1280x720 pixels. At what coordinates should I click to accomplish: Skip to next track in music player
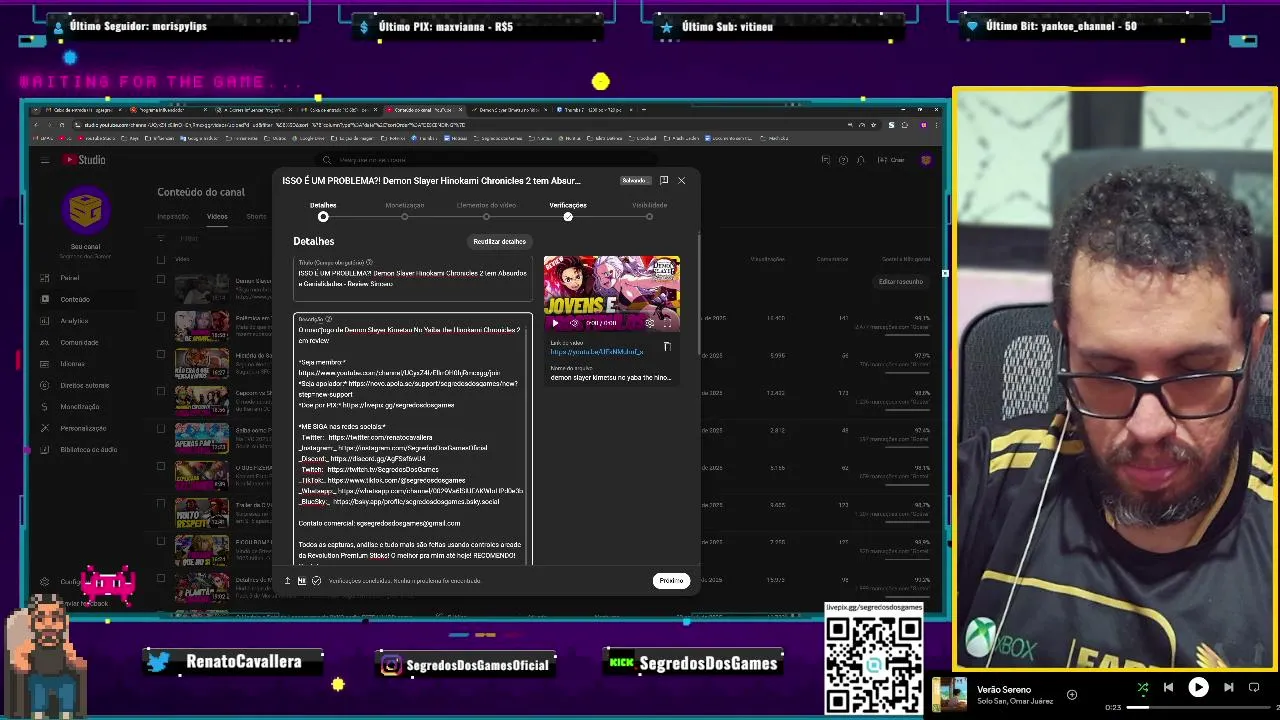1229,687
